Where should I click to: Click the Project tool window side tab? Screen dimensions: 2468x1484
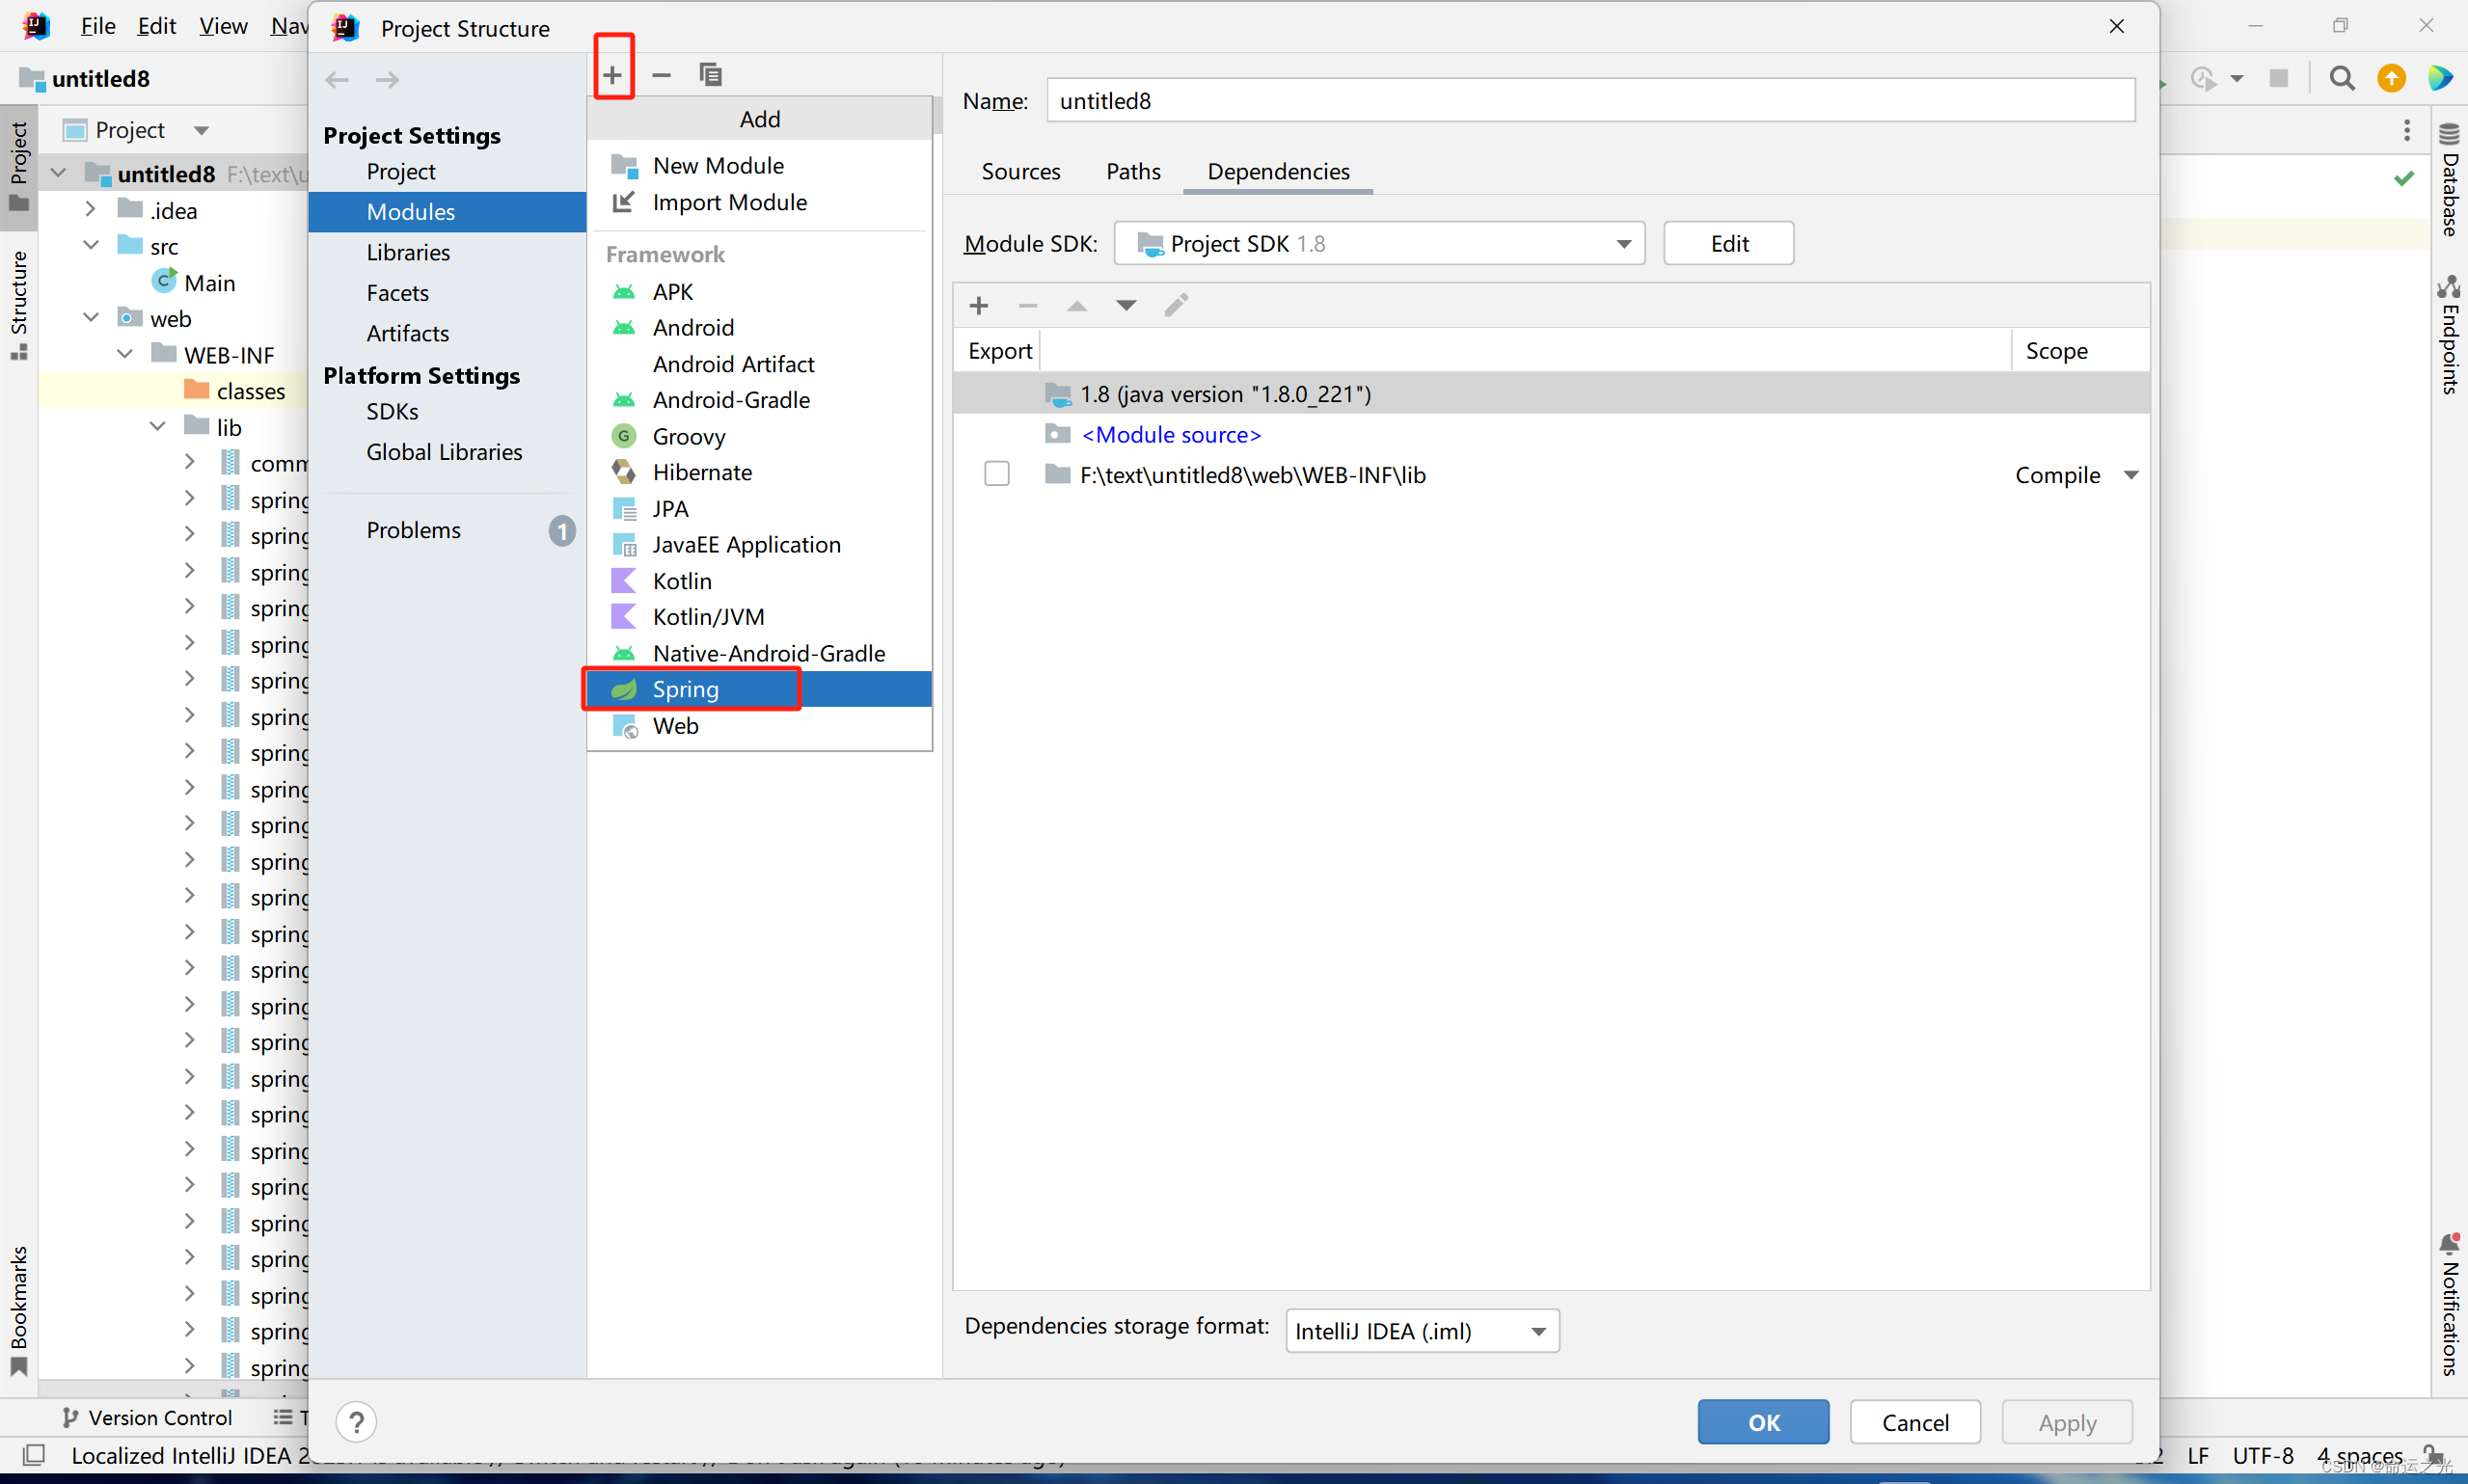click(x=19, y=166)
